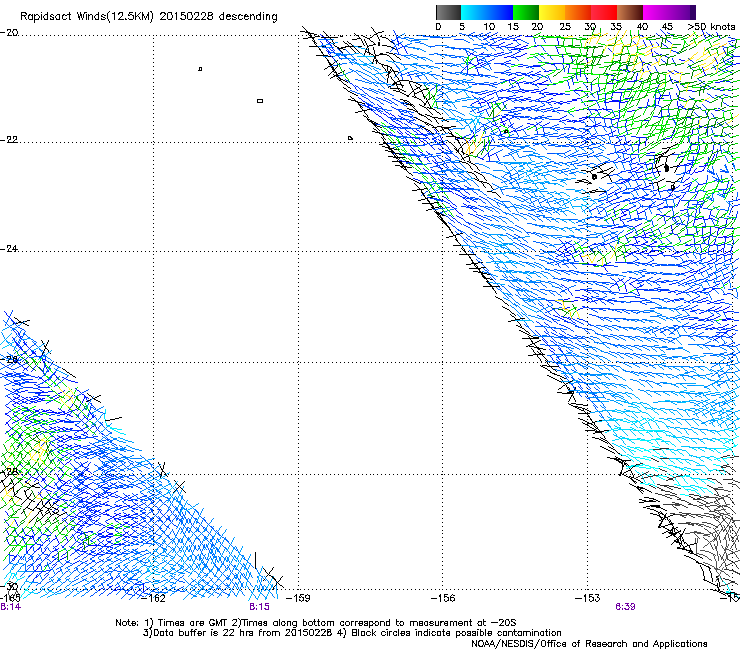Click the red 30-35 knots color bar segment
740x650 pixels.
pos(604,12)
